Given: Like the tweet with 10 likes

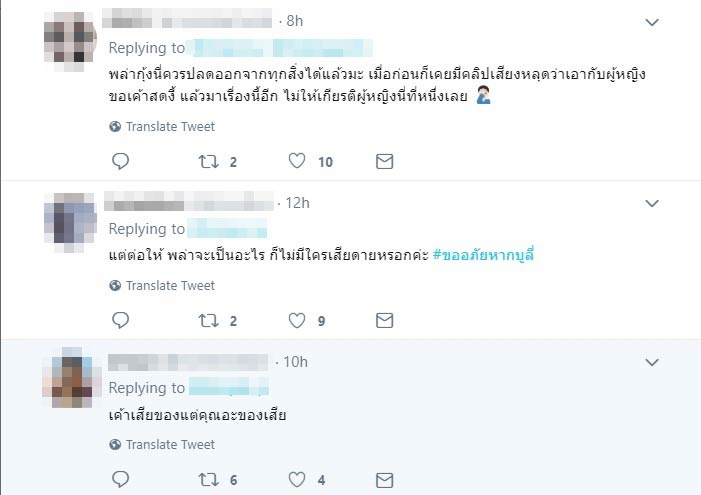Looking at the screenshot, I should click(297, 161).
